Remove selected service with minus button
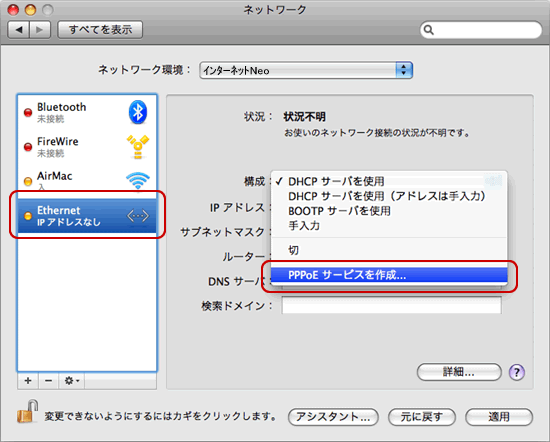 (48, 381)
